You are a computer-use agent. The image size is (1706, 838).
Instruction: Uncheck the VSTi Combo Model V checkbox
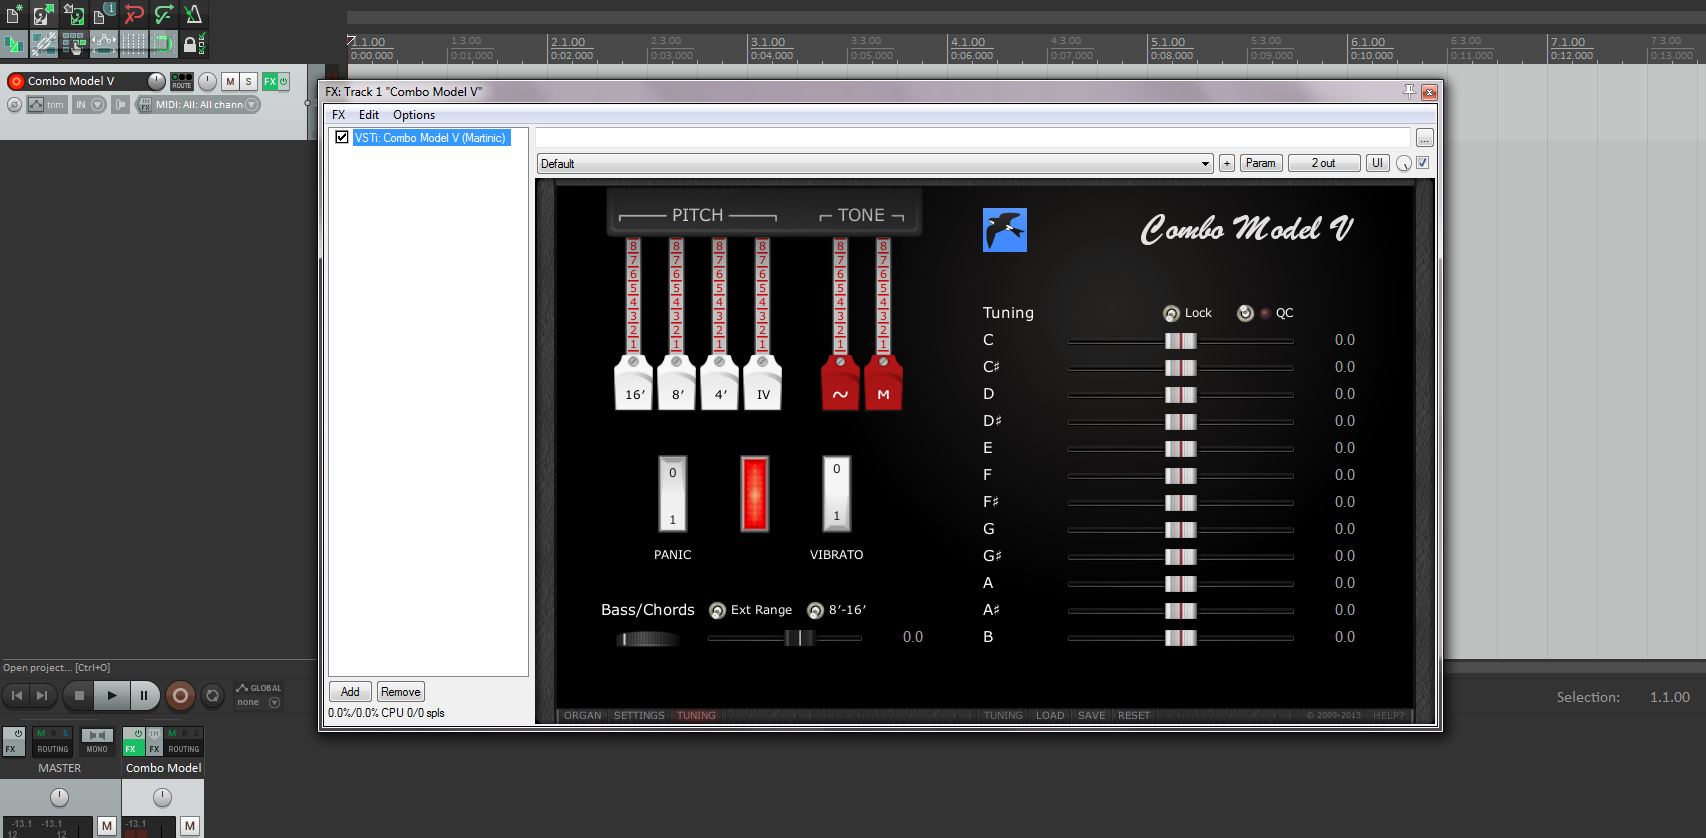342,138
